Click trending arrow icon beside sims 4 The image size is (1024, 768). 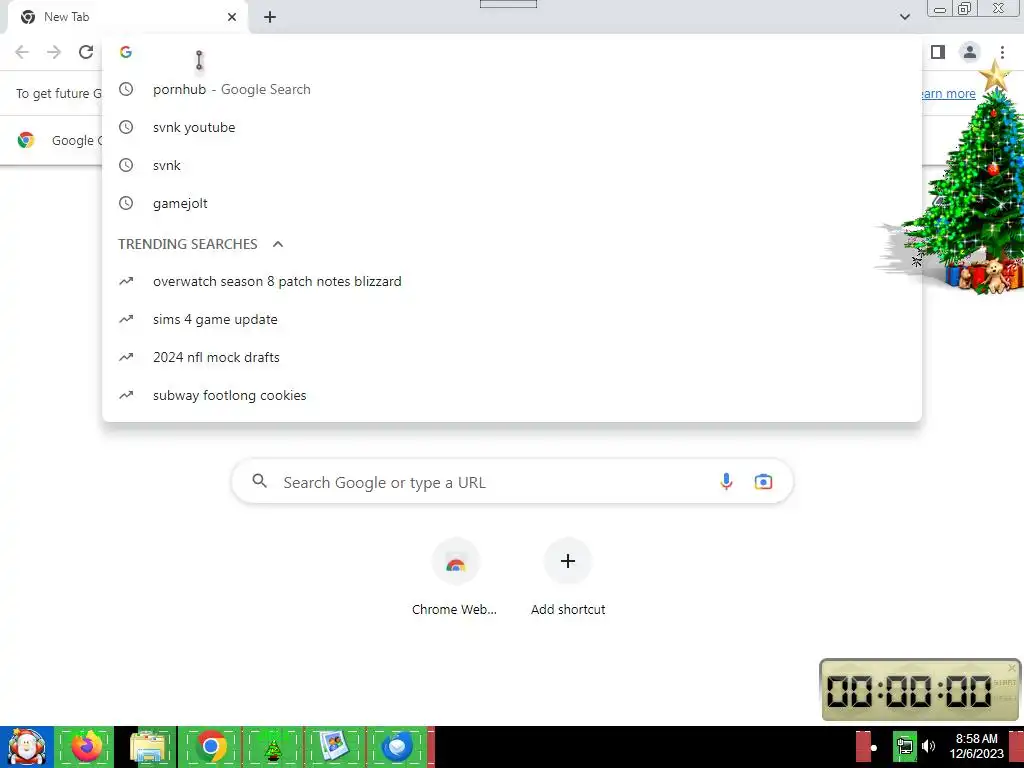(x=126, y=319)
